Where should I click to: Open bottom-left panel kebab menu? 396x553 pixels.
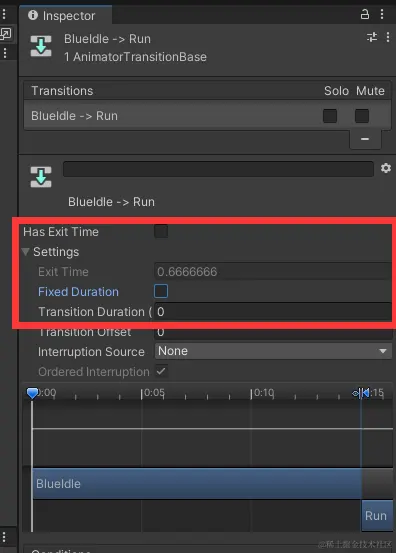click(4, 537)
